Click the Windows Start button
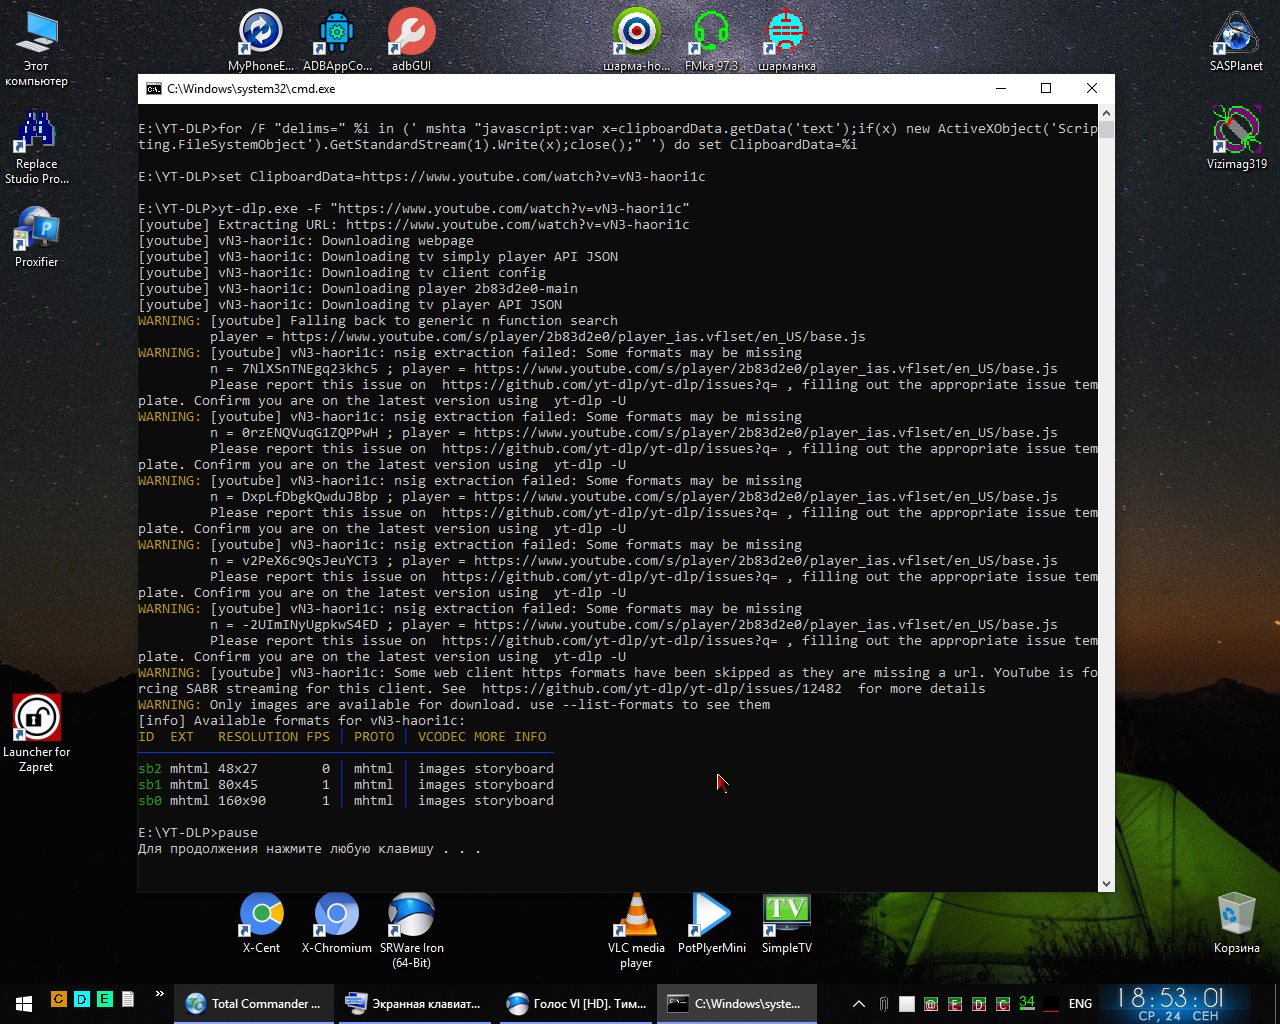Screen dimensions: 1280x1024 pos(23,1003)
